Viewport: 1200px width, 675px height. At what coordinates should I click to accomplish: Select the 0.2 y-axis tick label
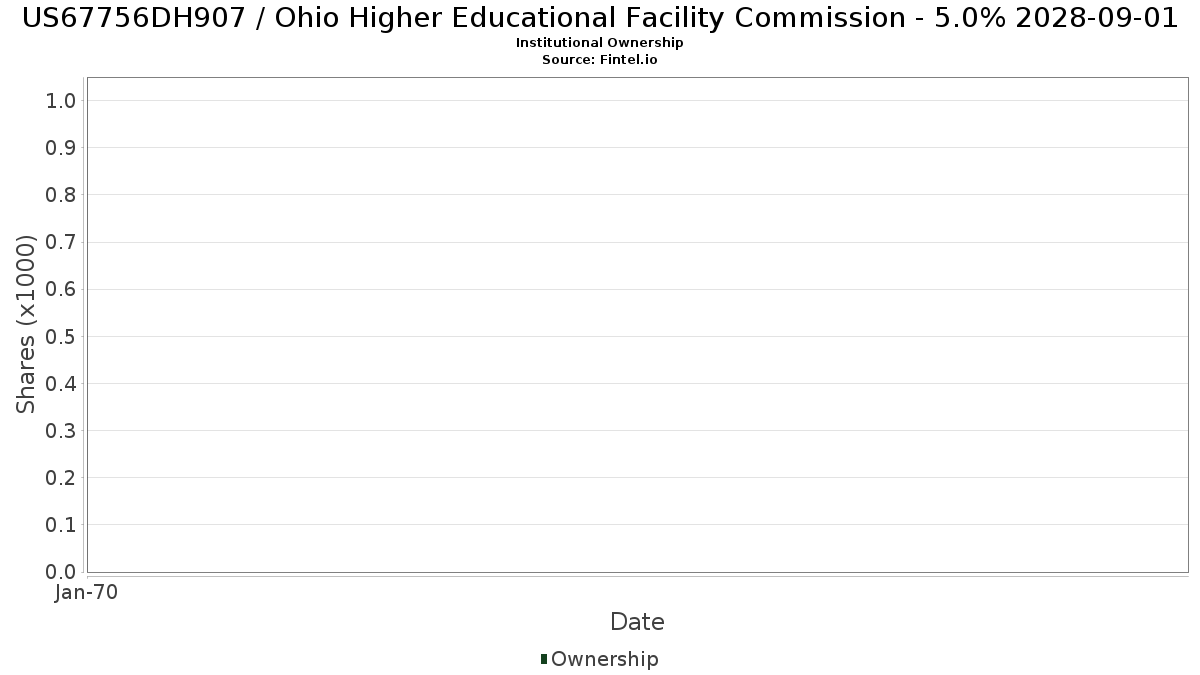61,478
